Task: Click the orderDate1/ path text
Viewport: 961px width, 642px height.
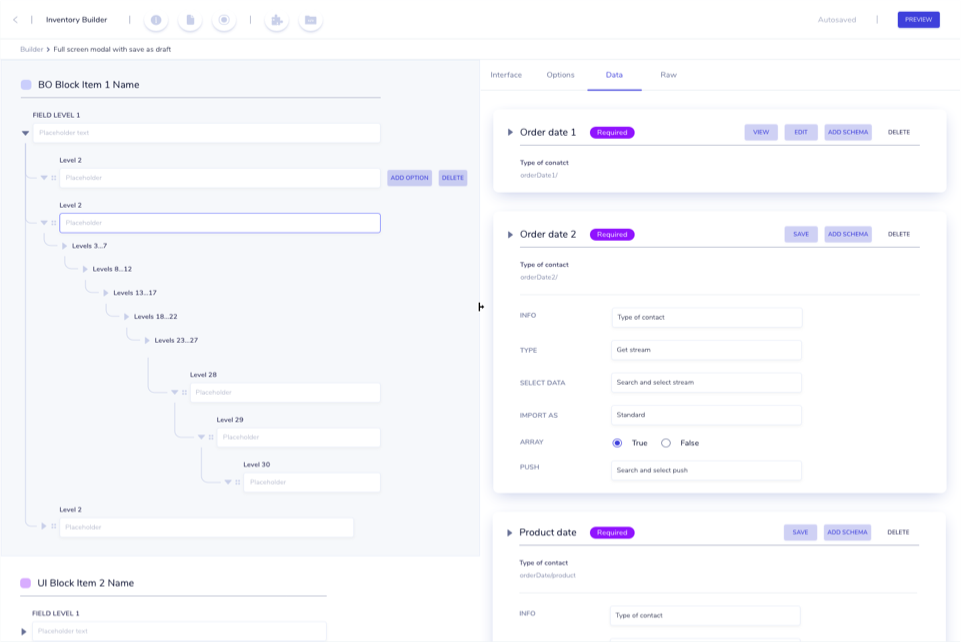Action: (x=539, y=175)
